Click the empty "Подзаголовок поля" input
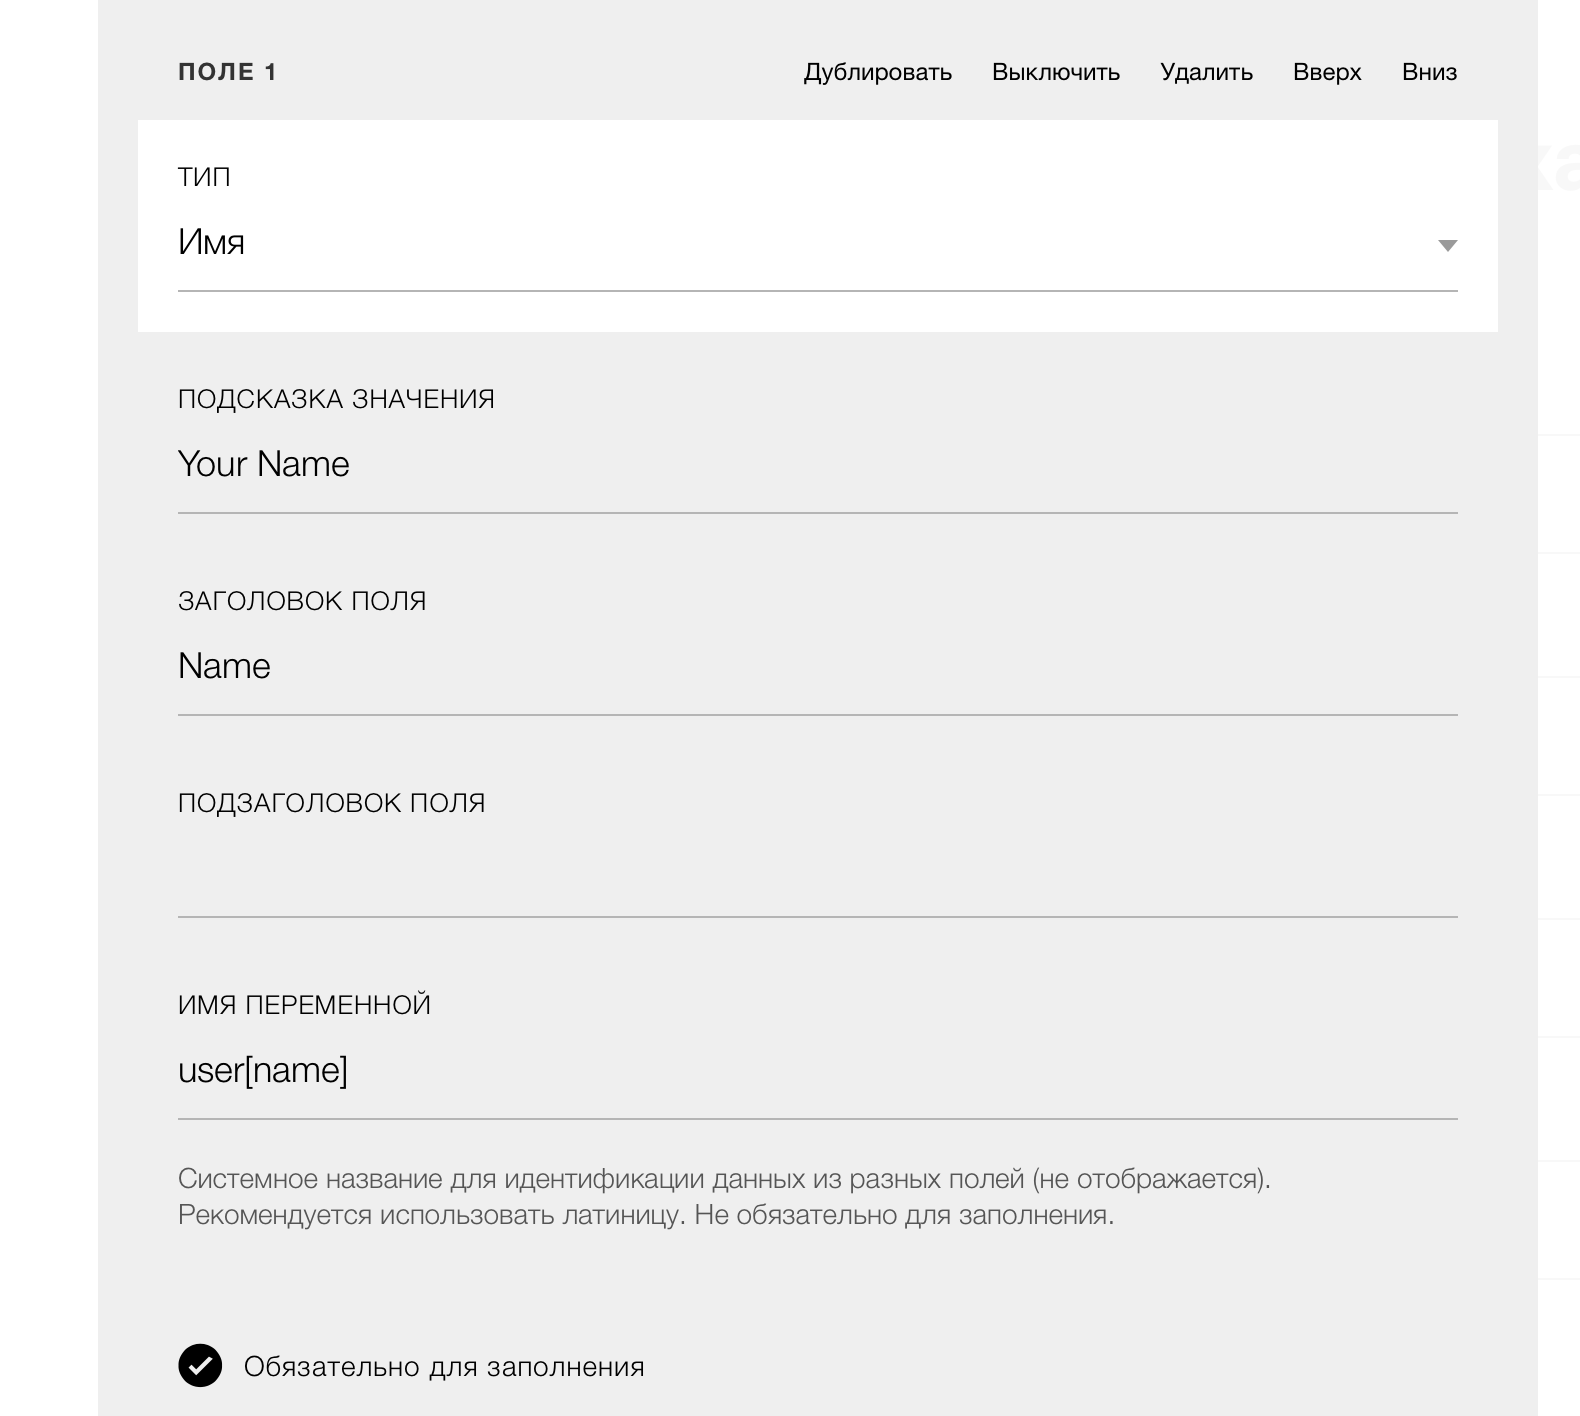 [x=817, y=869]
